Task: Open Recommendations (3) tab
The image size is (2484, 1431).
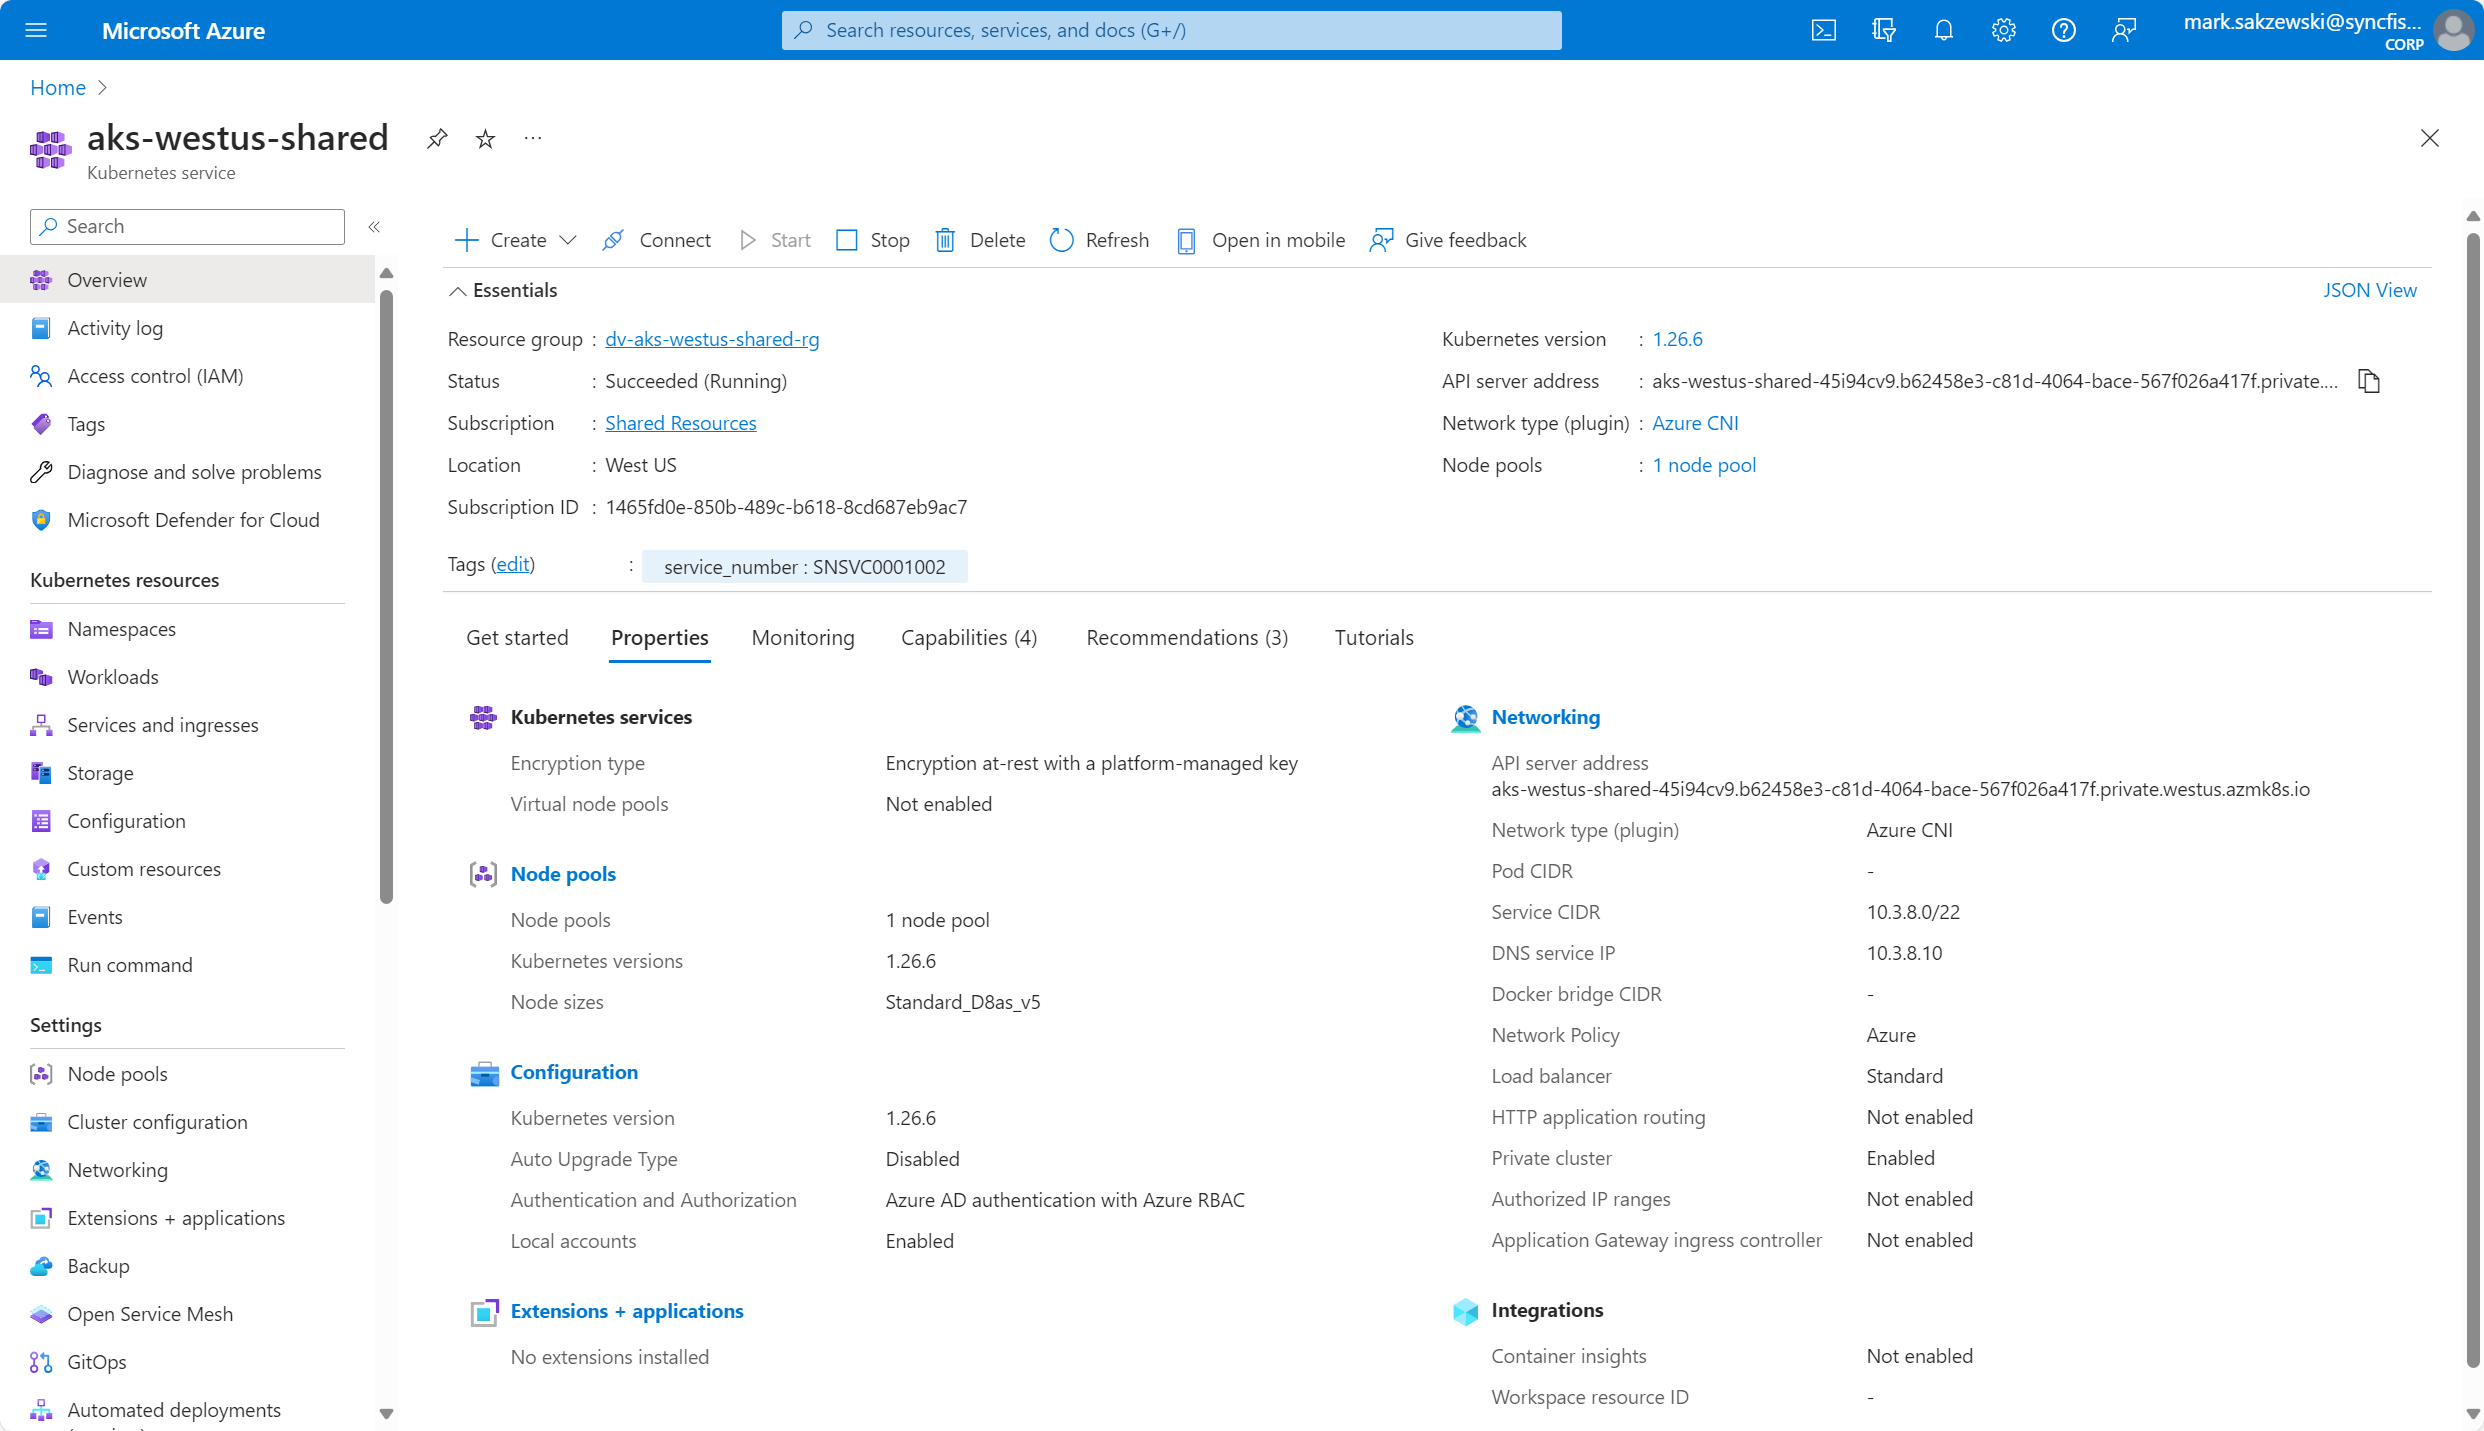Action: (1187, 638)
